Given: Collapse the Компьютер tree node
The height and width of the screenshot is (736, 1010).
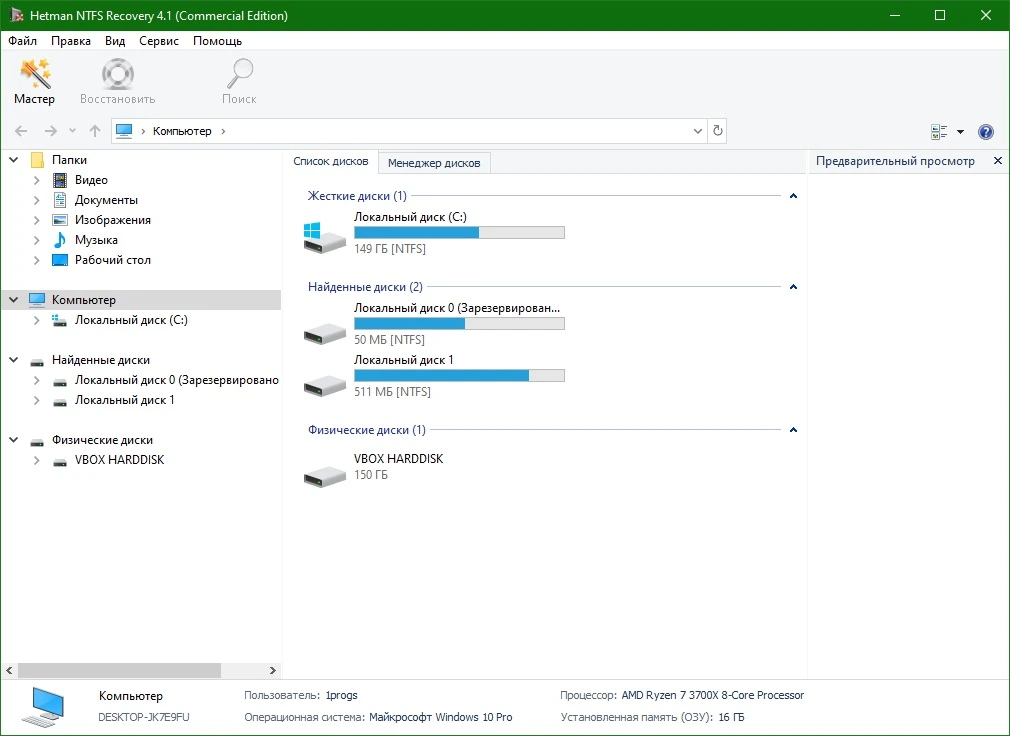Looking at the screenshot, I should tap(14, 299).
